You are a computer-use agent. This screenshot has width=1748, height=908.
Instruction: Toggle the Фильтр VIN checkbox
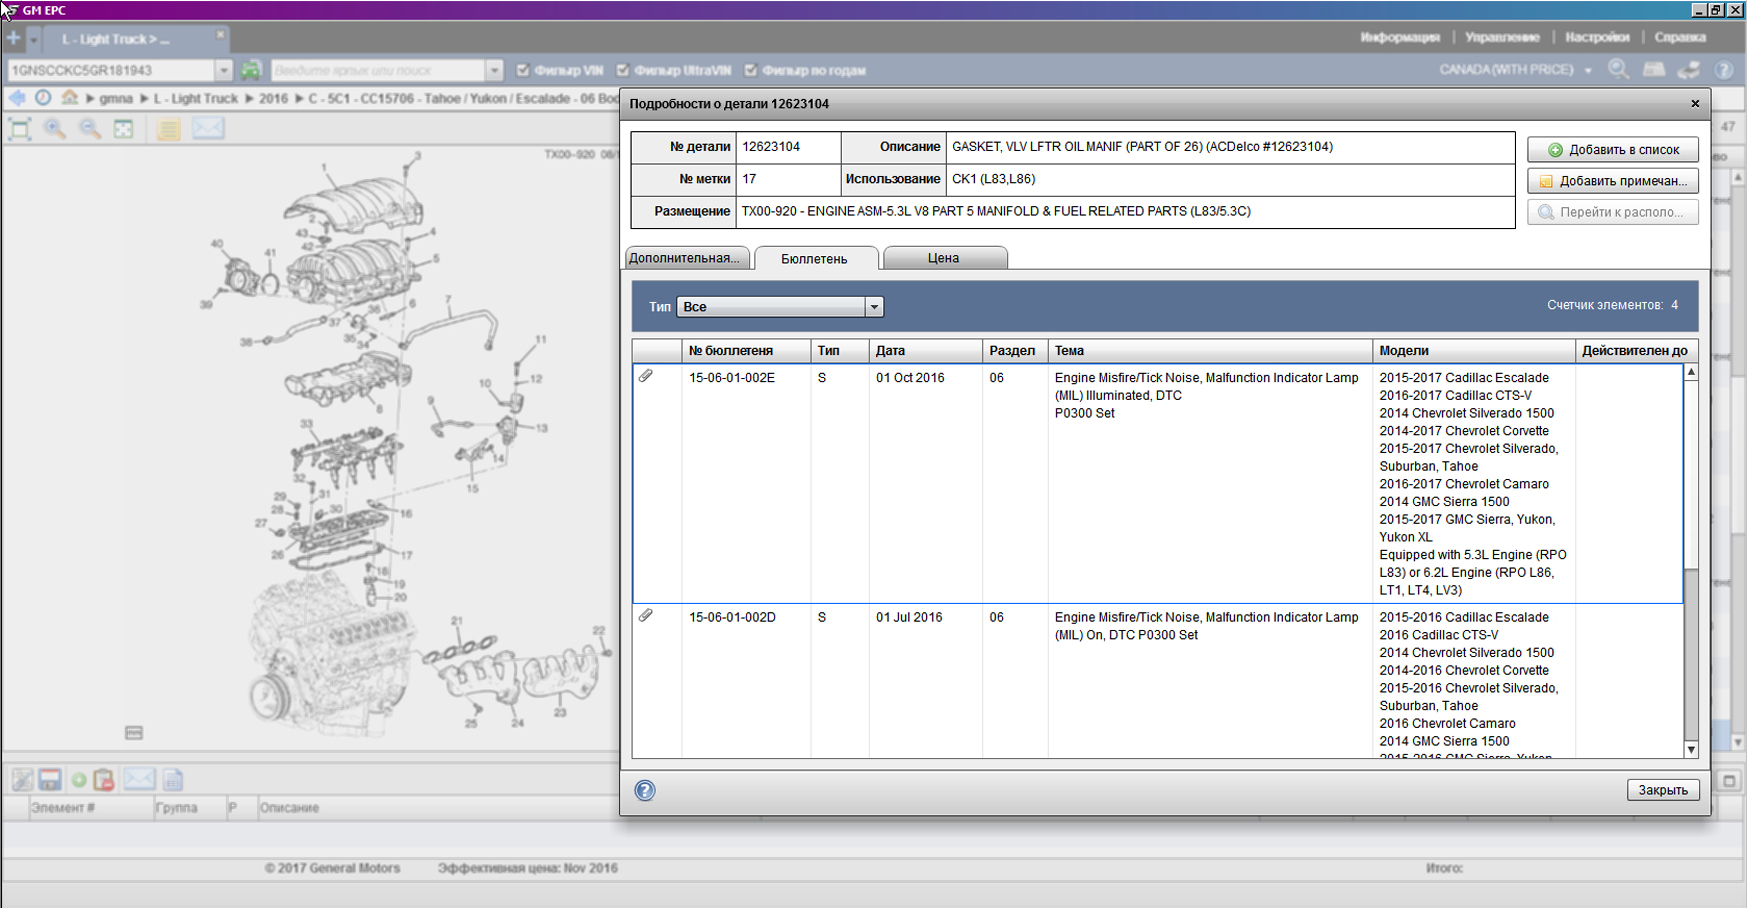[523, 70]
